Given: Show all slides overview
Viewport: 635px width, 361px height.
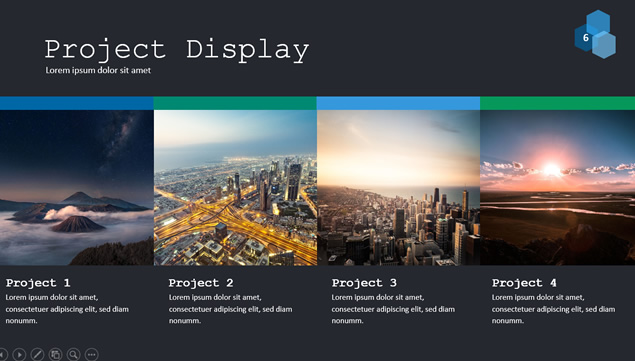Looking at the screenshot, I should tap(55, 355).
